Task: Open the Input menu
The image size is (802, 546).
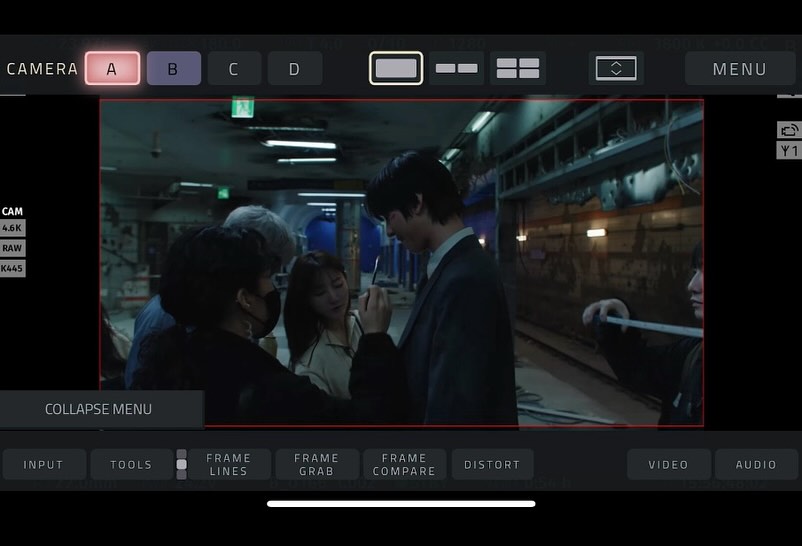Action: coord(43,464)
